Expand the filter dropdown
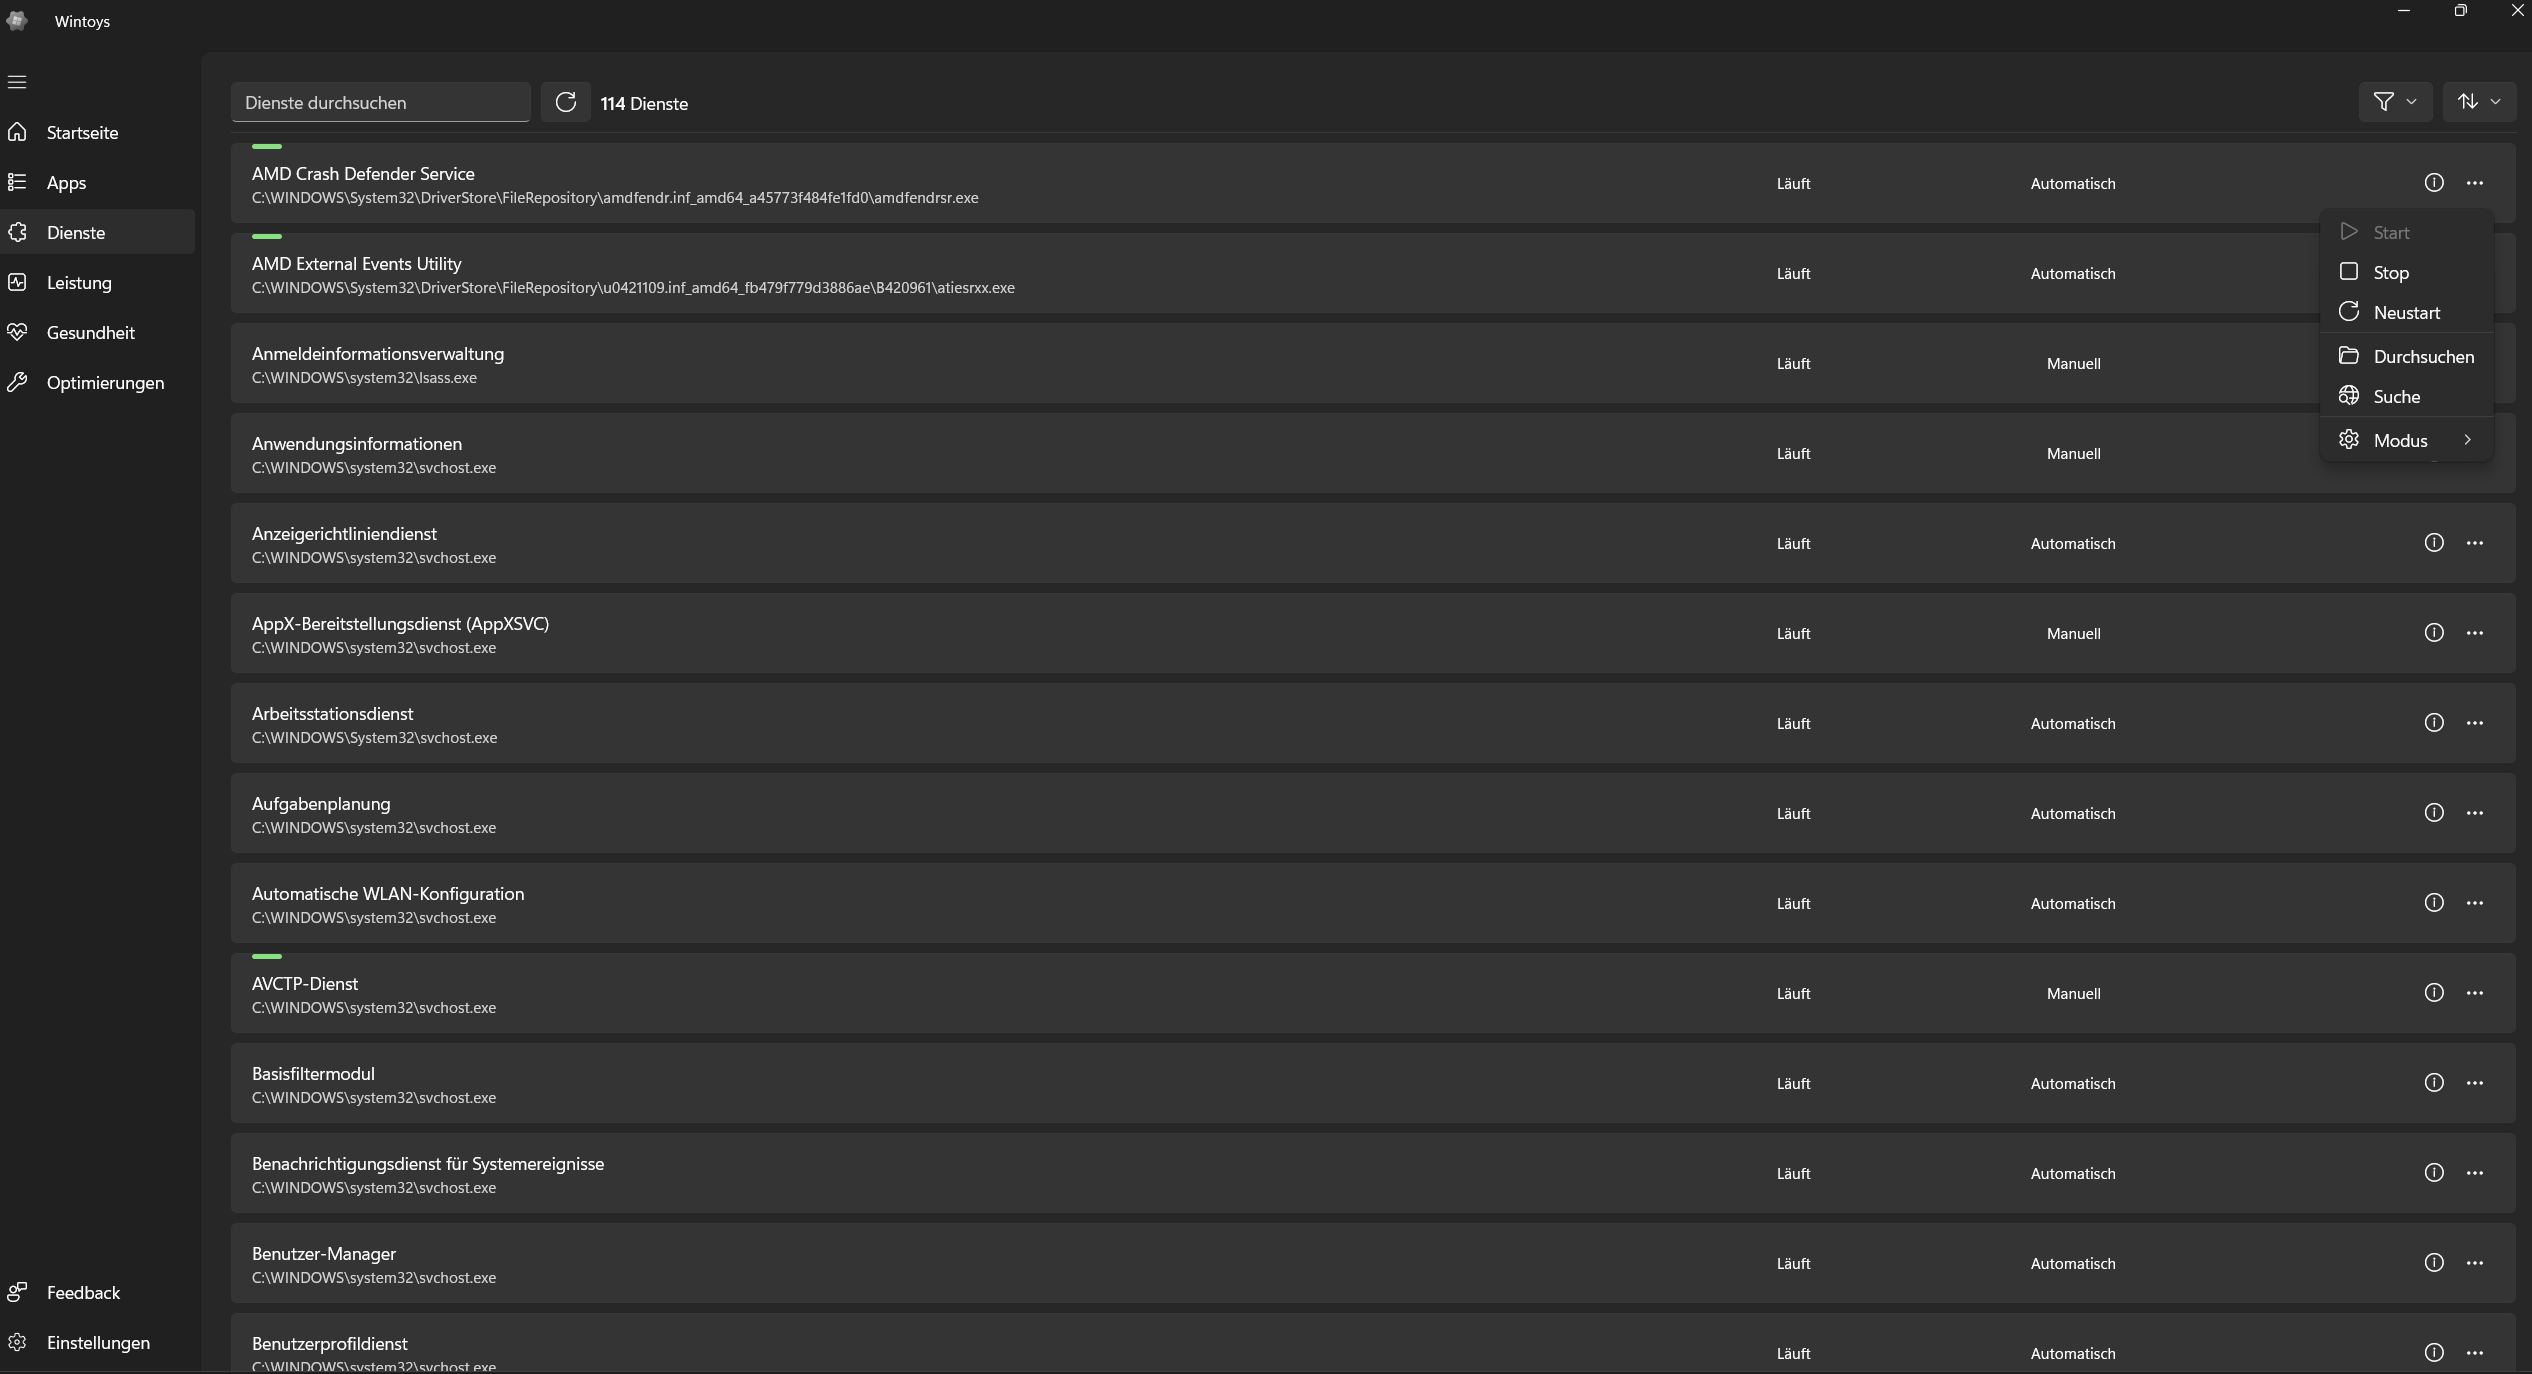Image resolution: width=2532 pixels, height=1374 pixels. 2395,102
